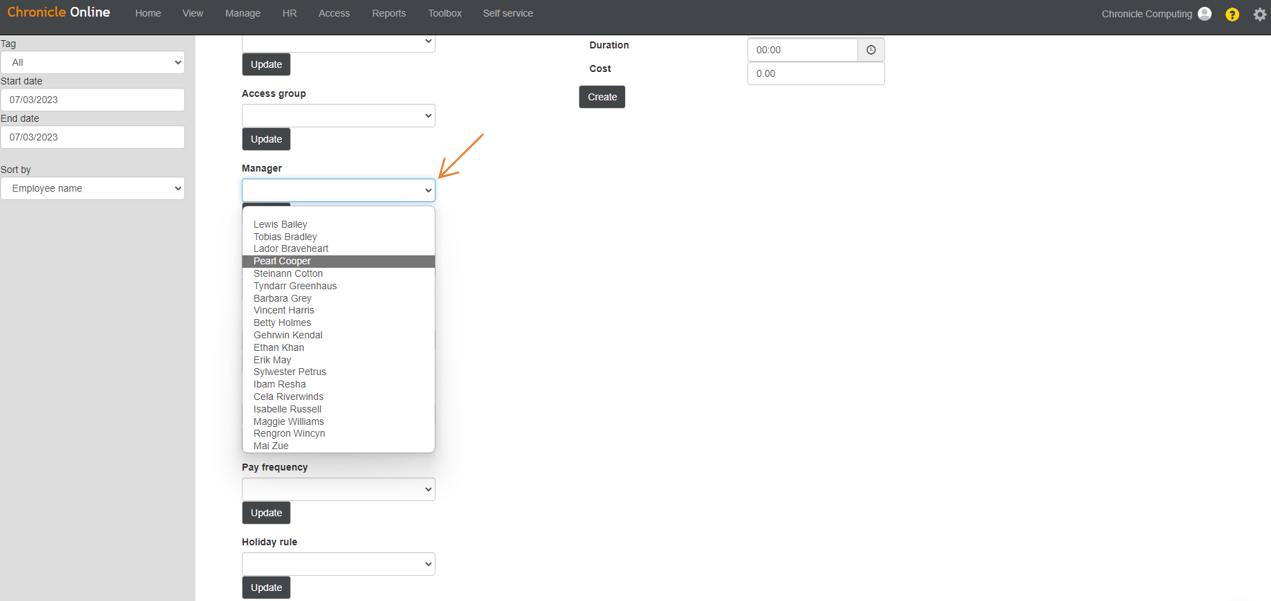Click the Cost input field

tap(814, 73)
